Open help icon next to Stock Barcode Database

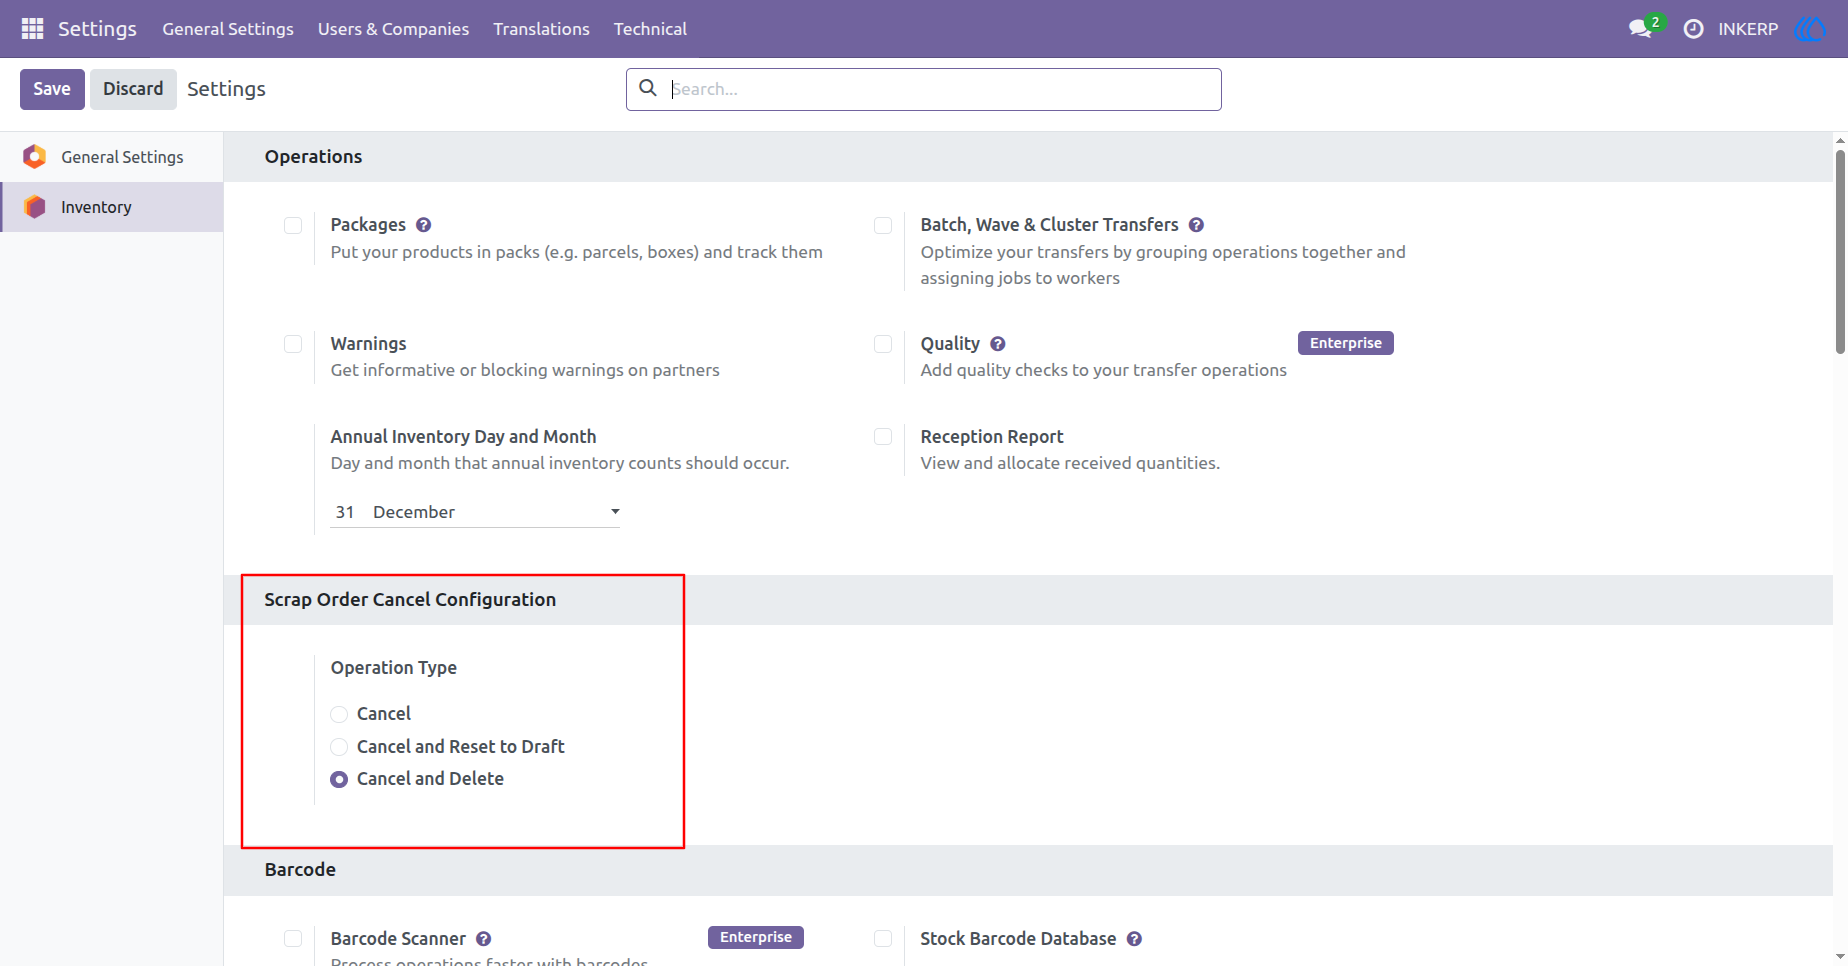[1134, 939]
